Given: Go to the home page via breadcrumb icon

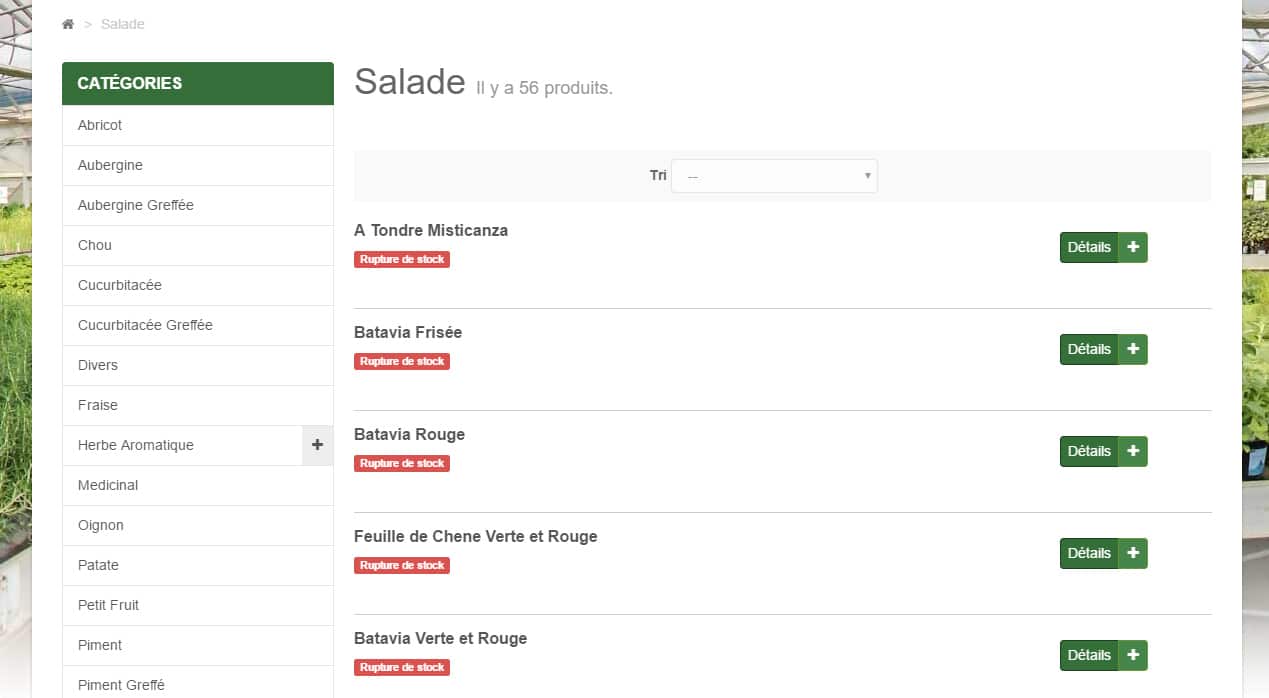Looking at the screenshot, I should click(68, 24).
